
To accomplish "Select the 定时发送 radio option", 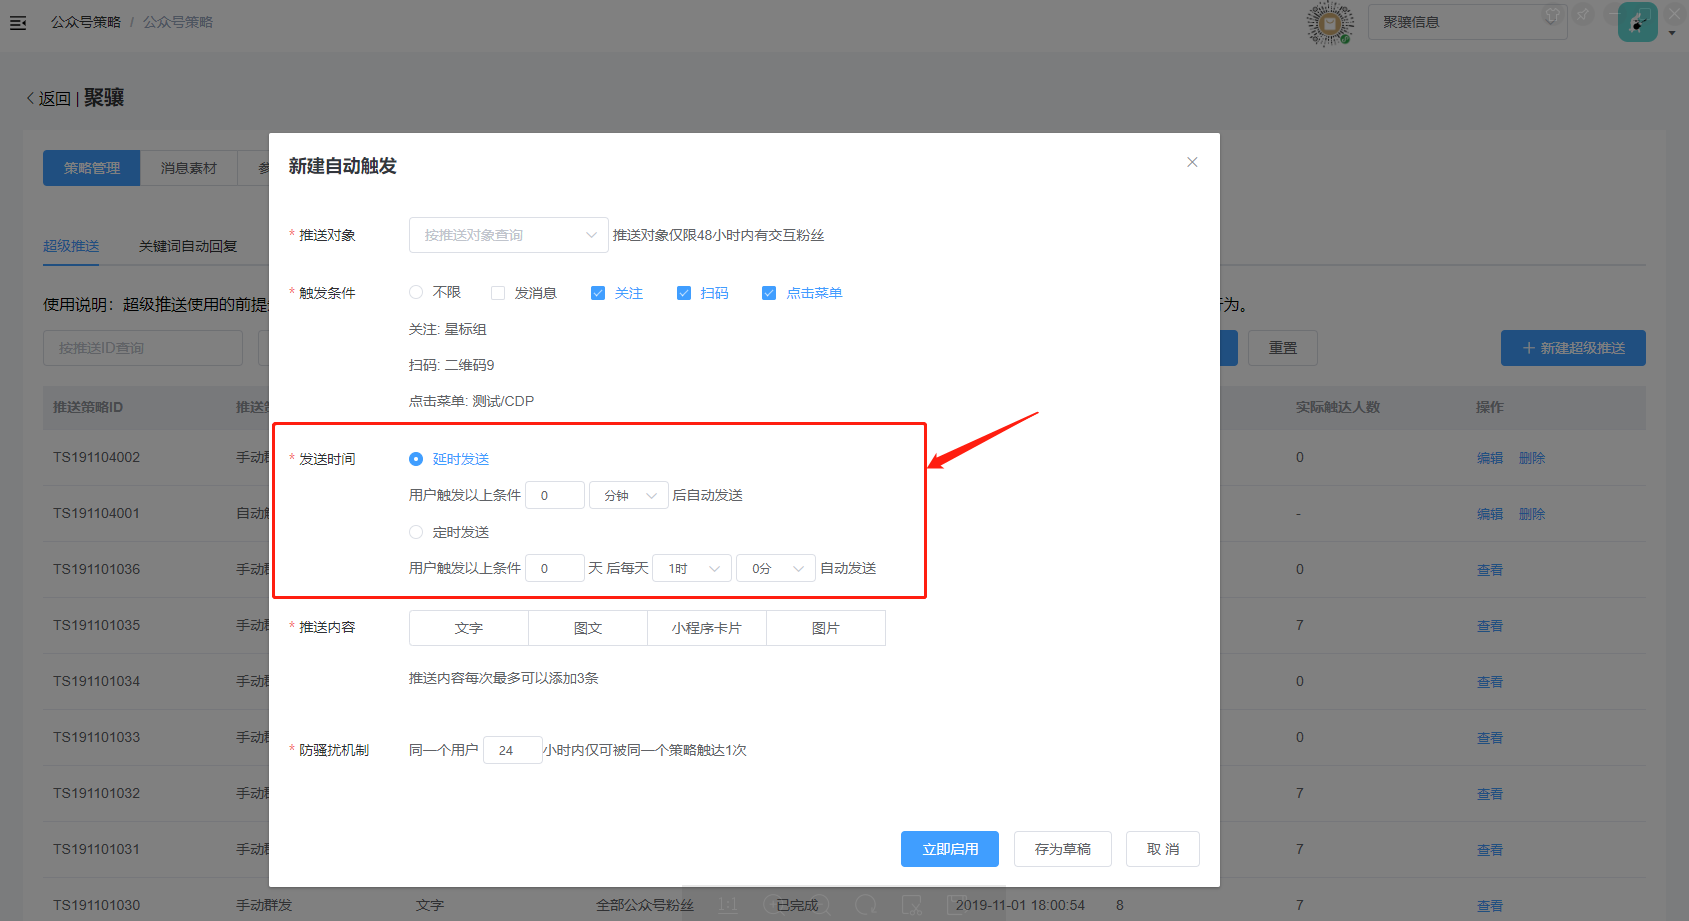I will coord(416,532).
